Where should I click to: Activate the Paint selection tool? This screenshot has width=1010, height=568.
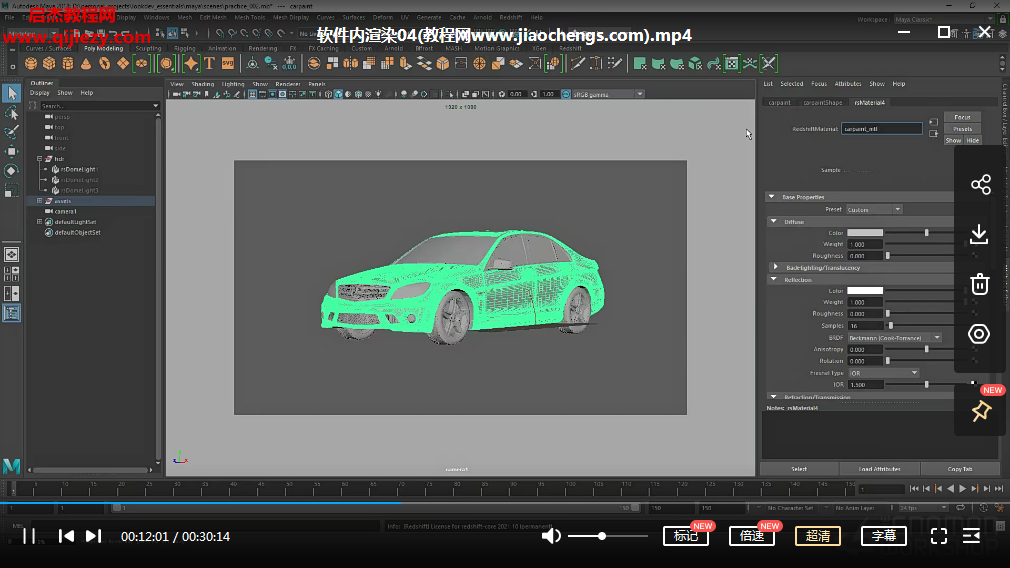pyautogui.click(x=12, y=132)
